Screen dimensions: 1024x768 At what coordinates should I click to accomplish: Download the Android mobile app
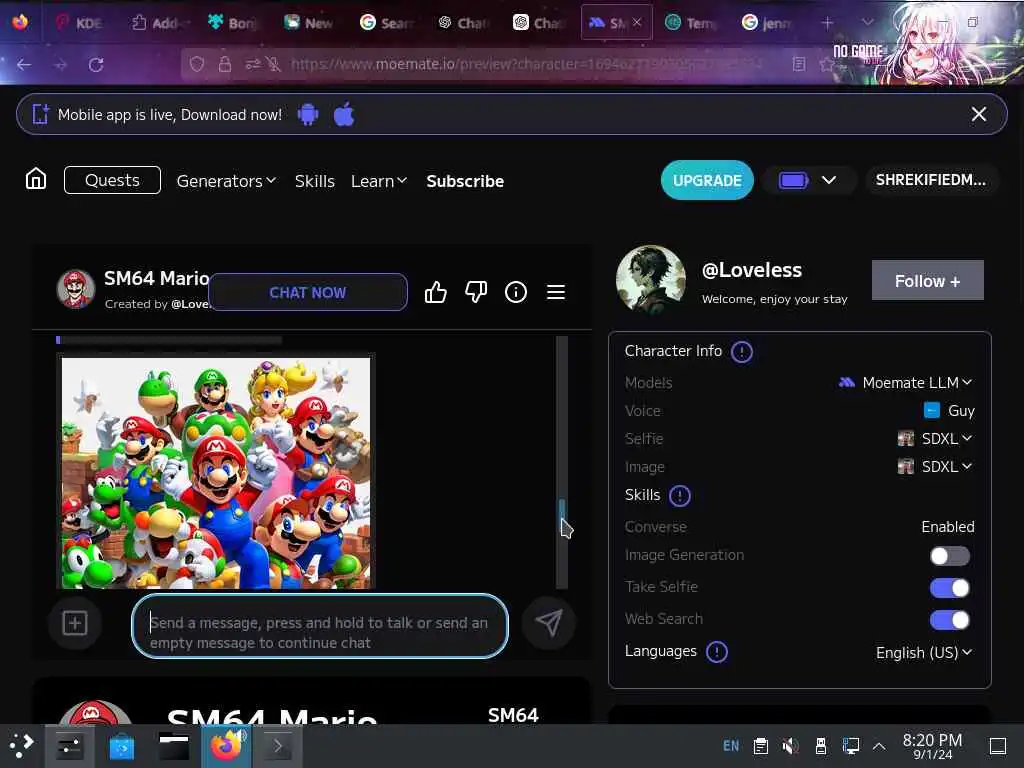point(308,115)
